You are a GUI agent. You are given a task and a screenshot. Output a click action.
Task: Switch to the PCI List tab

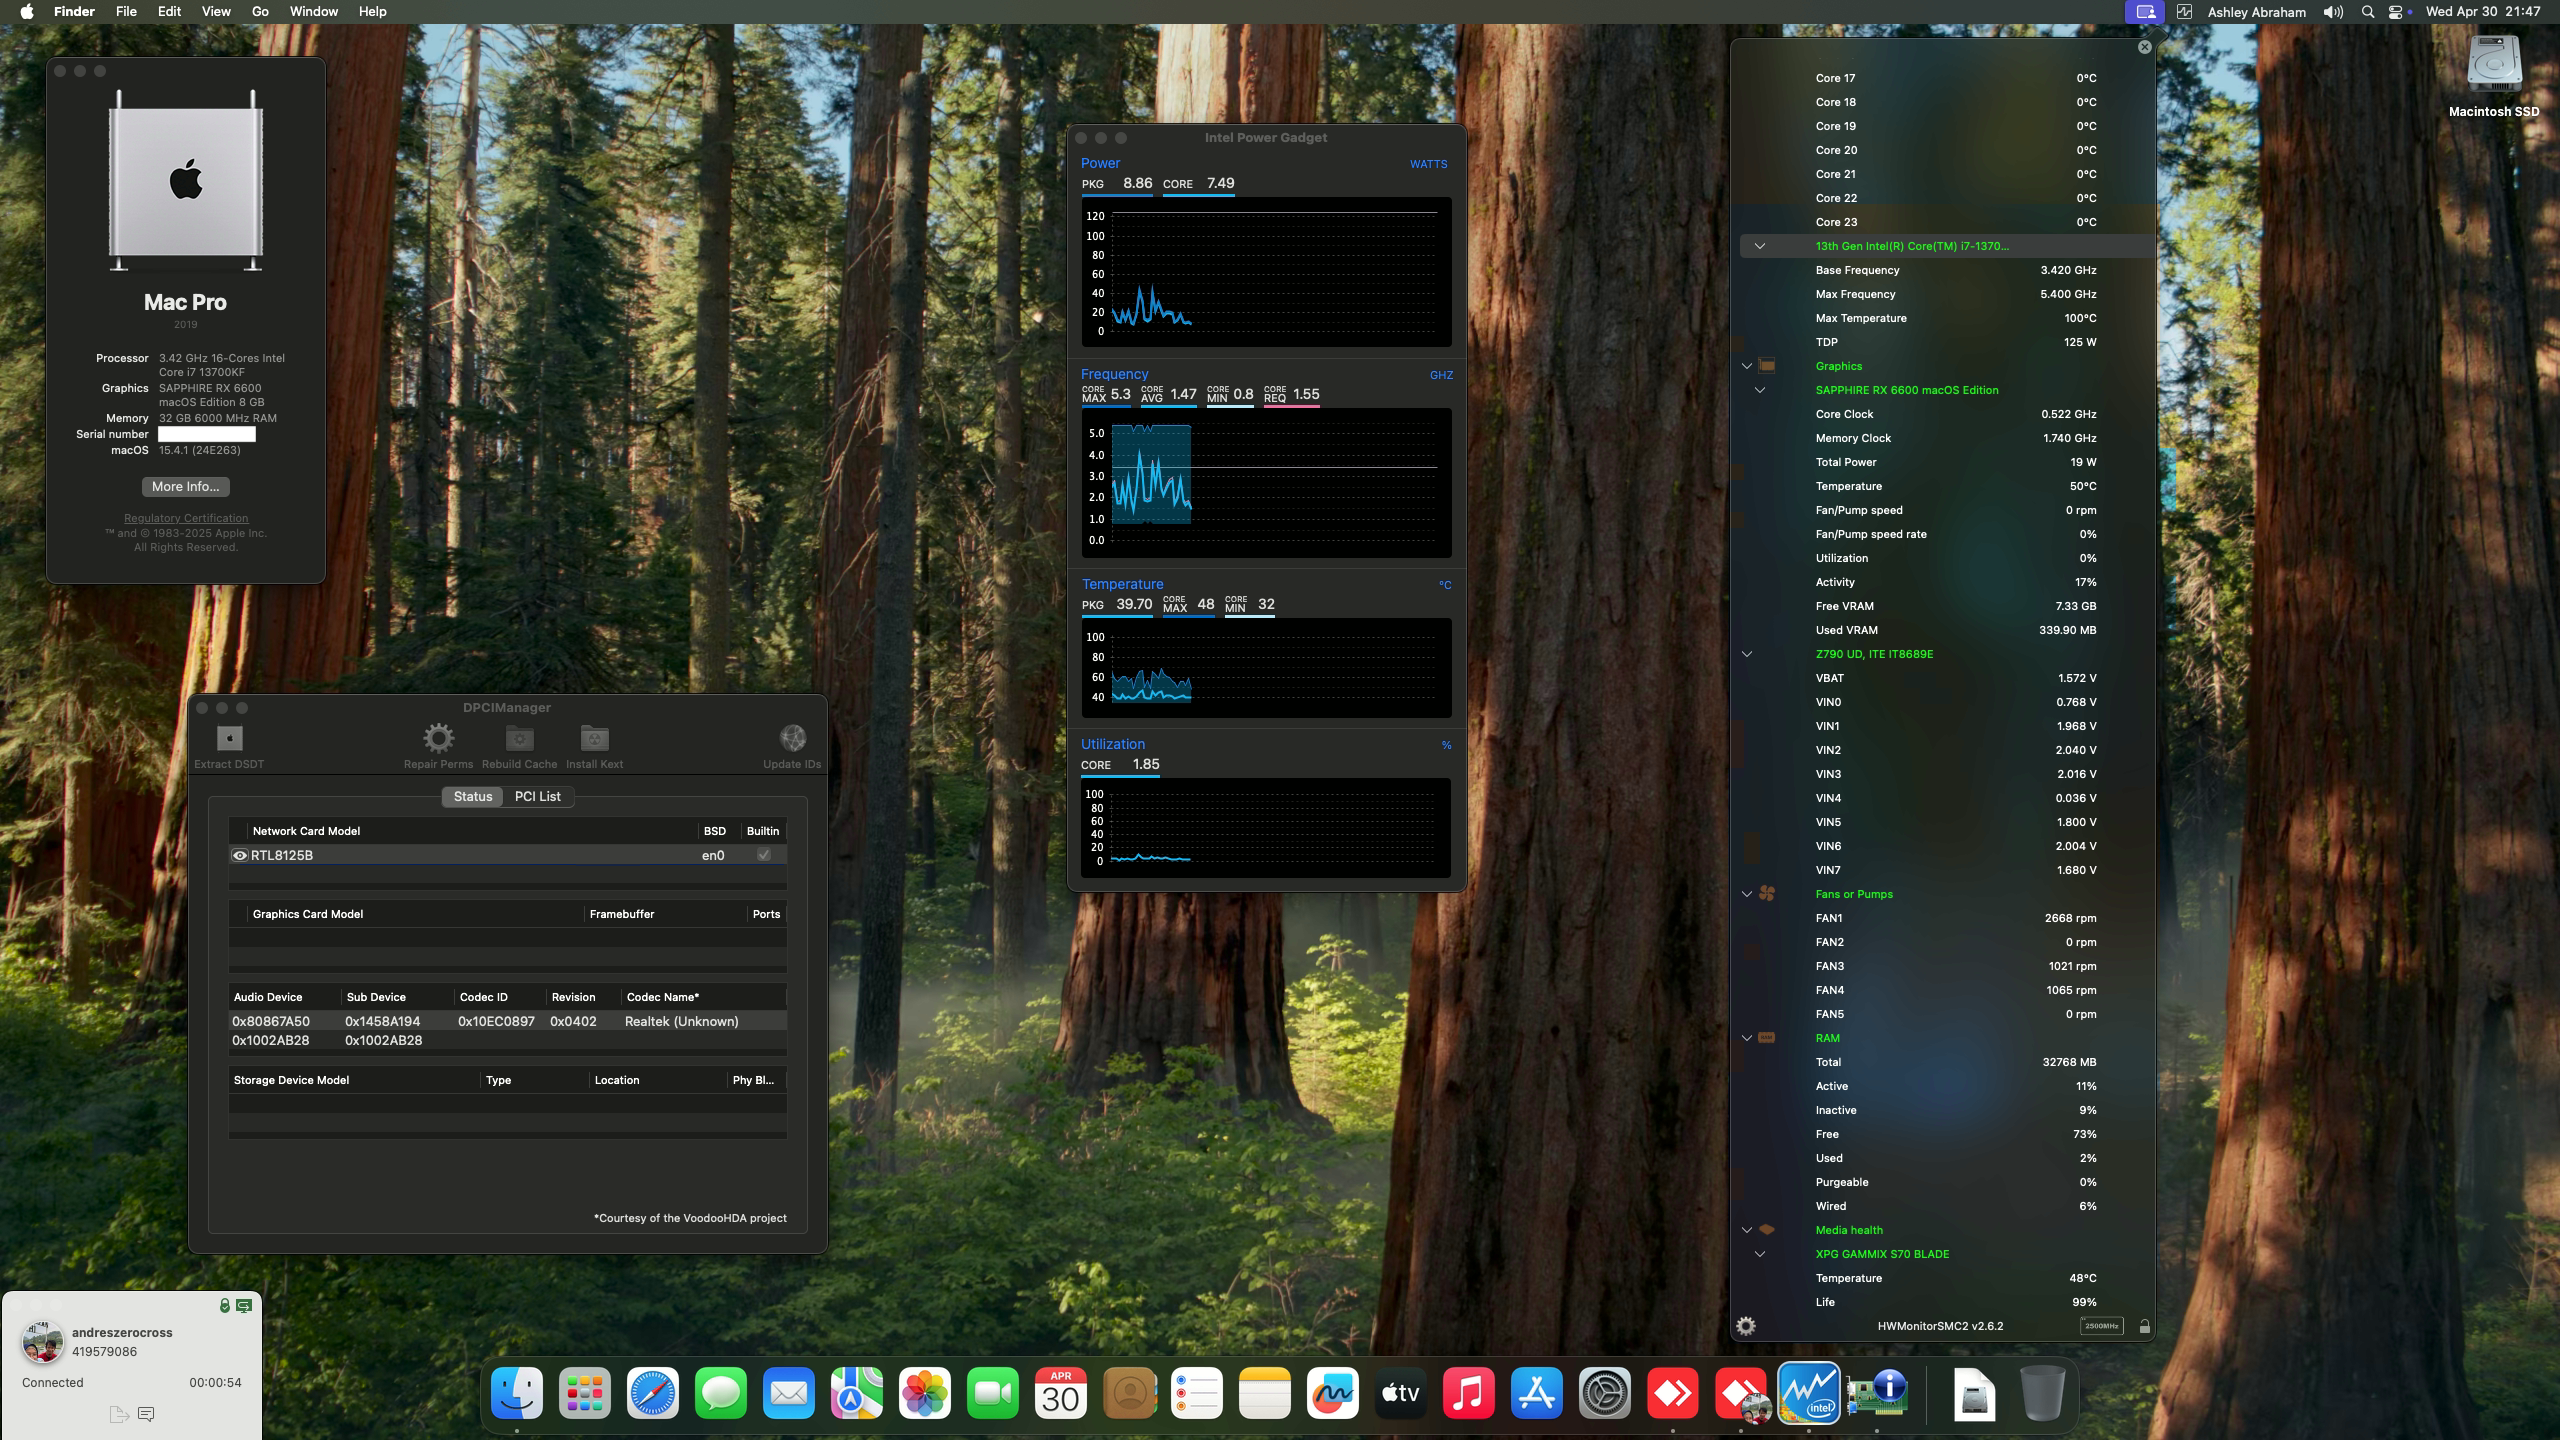(537, 796)
